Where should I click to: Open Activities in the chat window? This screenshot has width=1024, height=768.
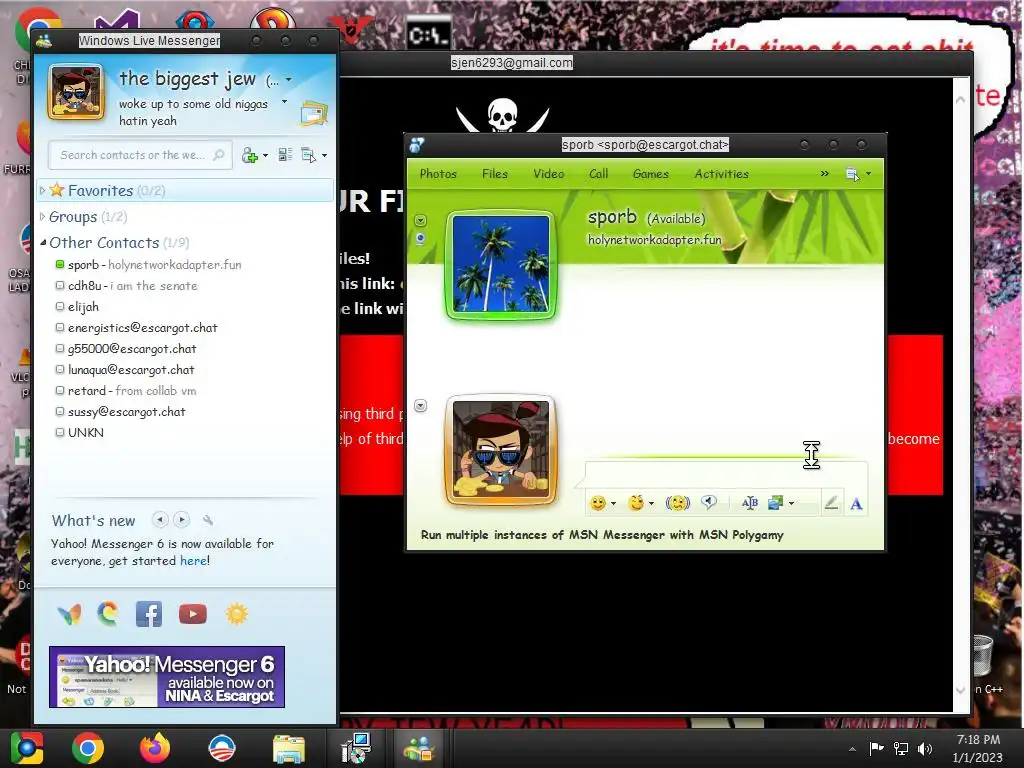tap(721, 174)
